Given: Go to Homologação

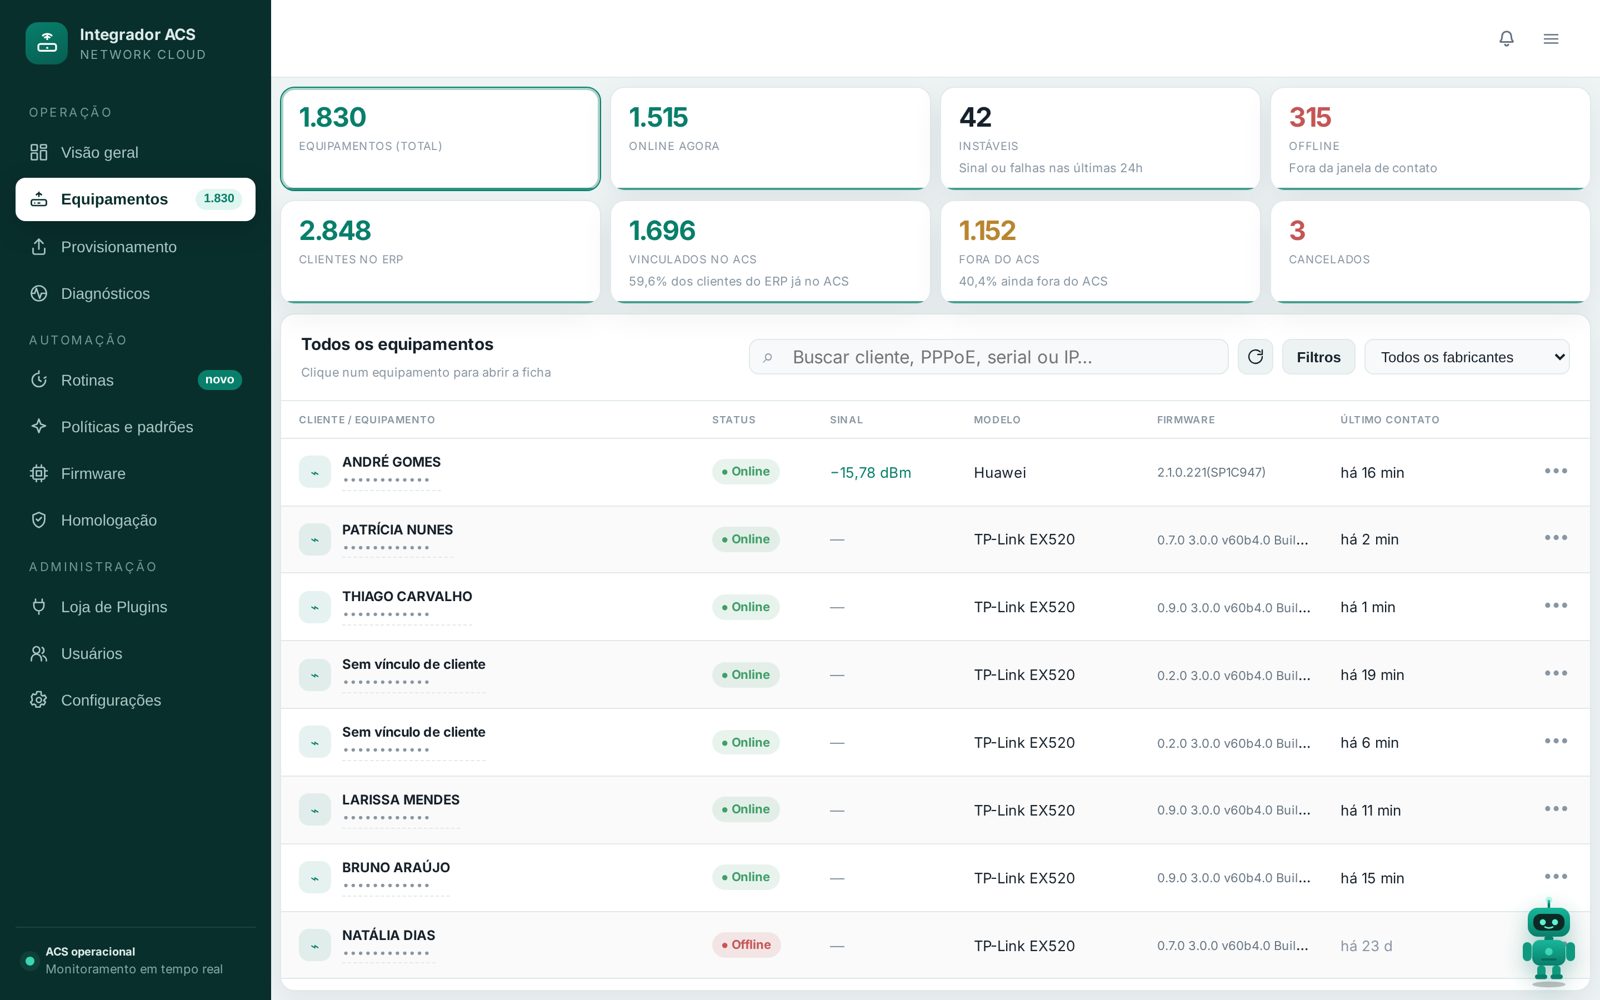Looking at the screenshot, I should tap(135, 520).
